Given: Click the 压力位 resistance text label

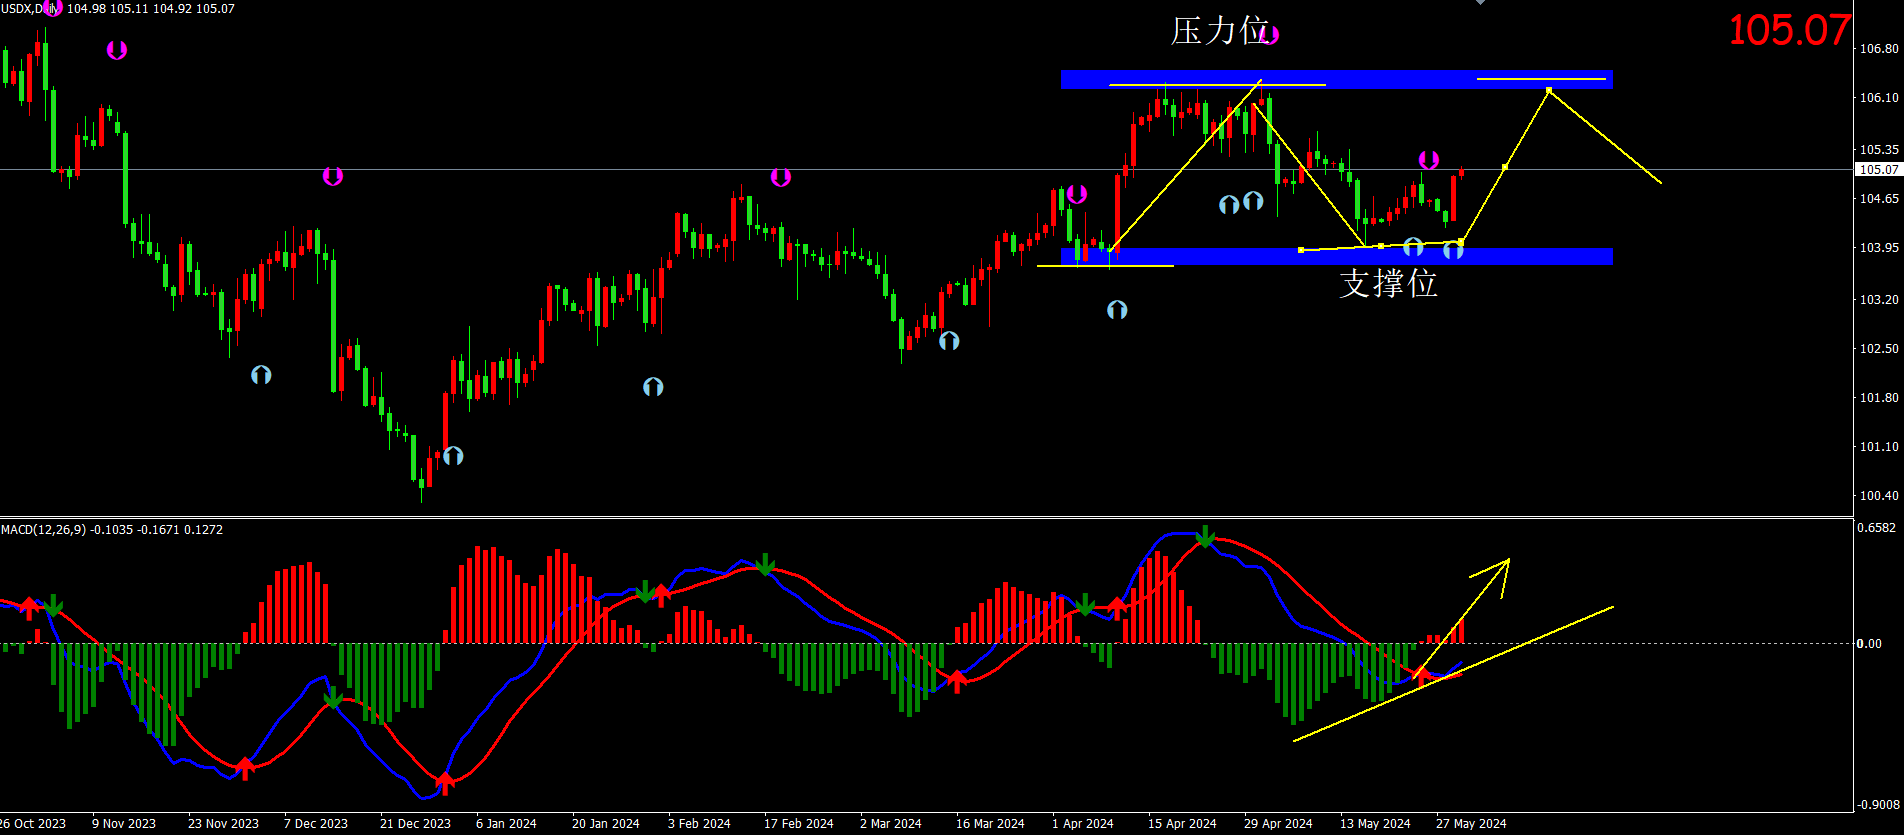Looking at the screenshot, I should [1219, 31].
